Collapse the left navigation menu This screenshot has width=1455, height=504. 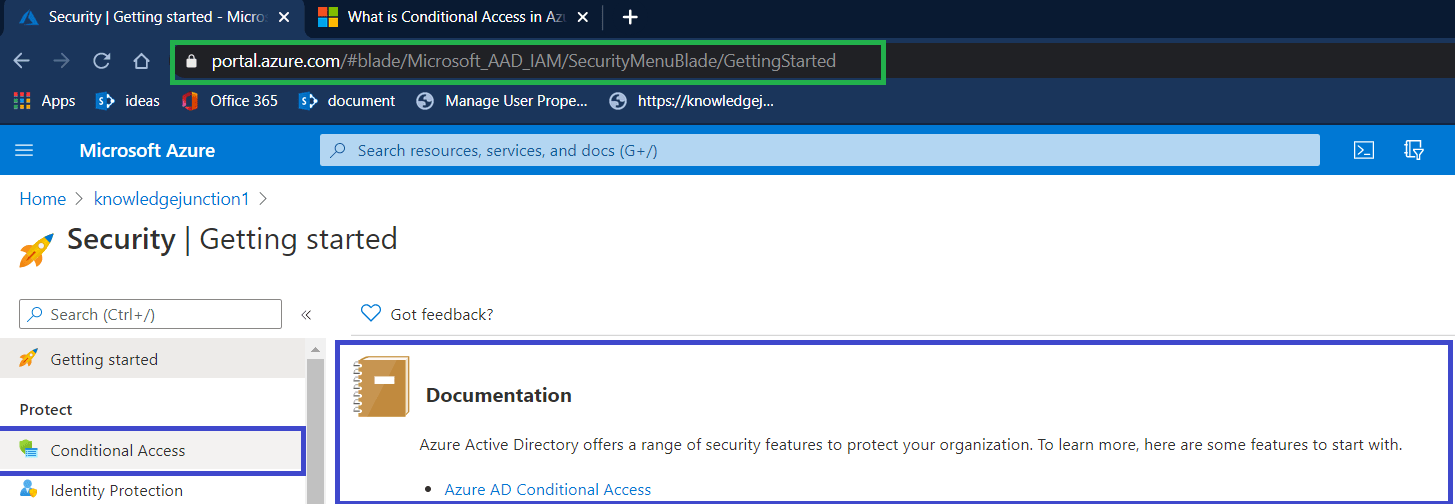pyautogui.click(x=306, y=314)
